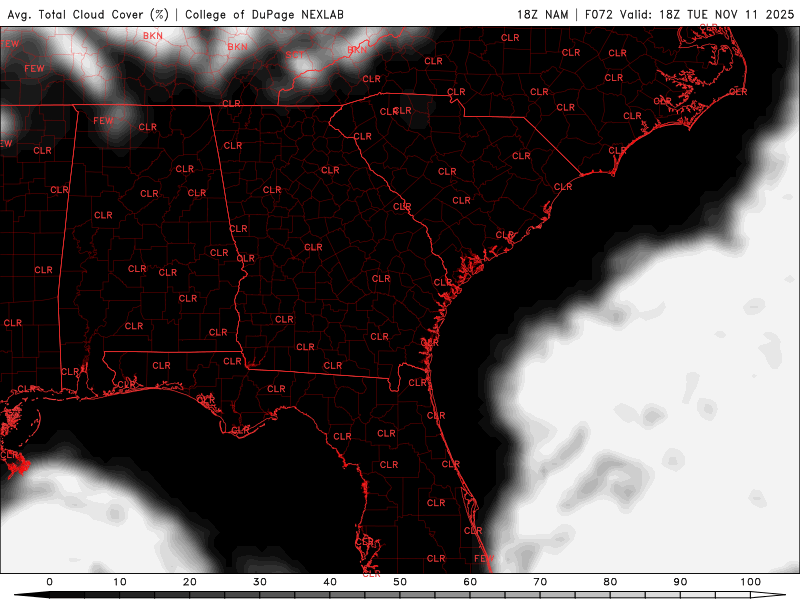Click the colorbar value "70"

click(x=540, y=582)
